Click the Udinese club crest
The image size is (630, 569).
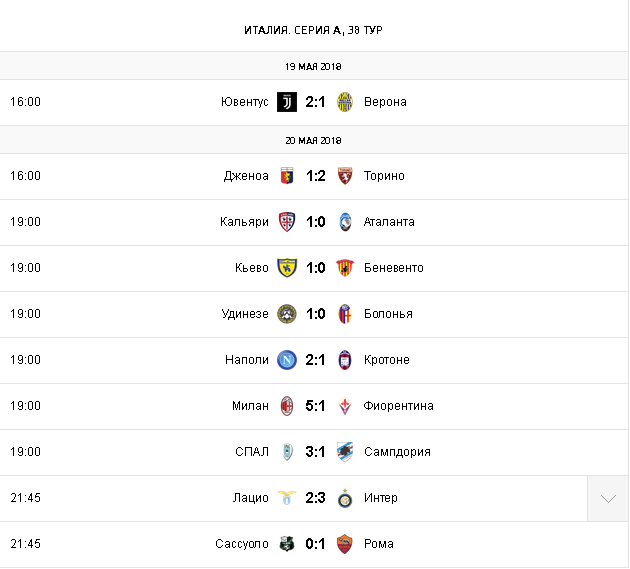(286, 314)
